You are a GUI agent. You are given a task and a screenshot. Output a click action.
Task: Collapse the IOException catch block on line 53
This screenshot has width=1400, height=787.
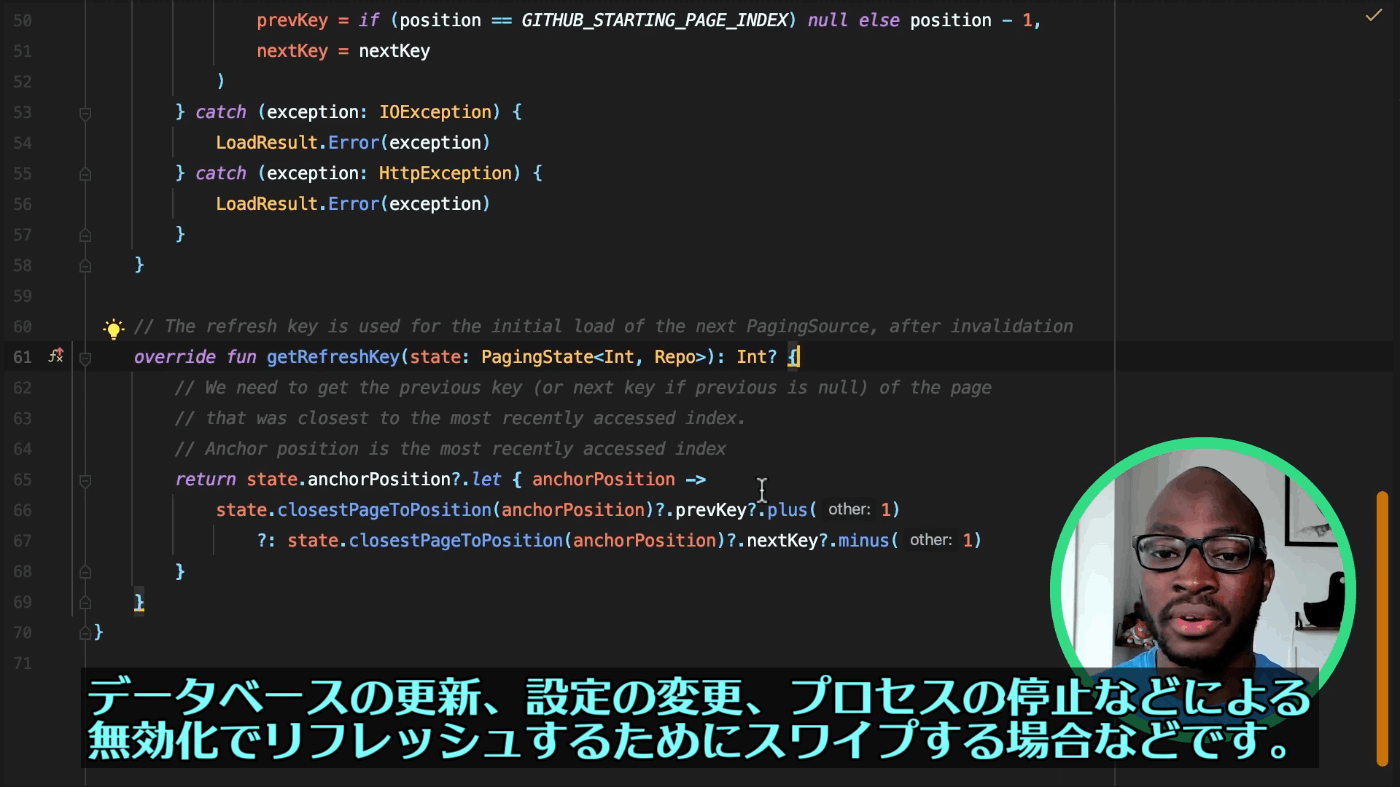tap(85, 113)
